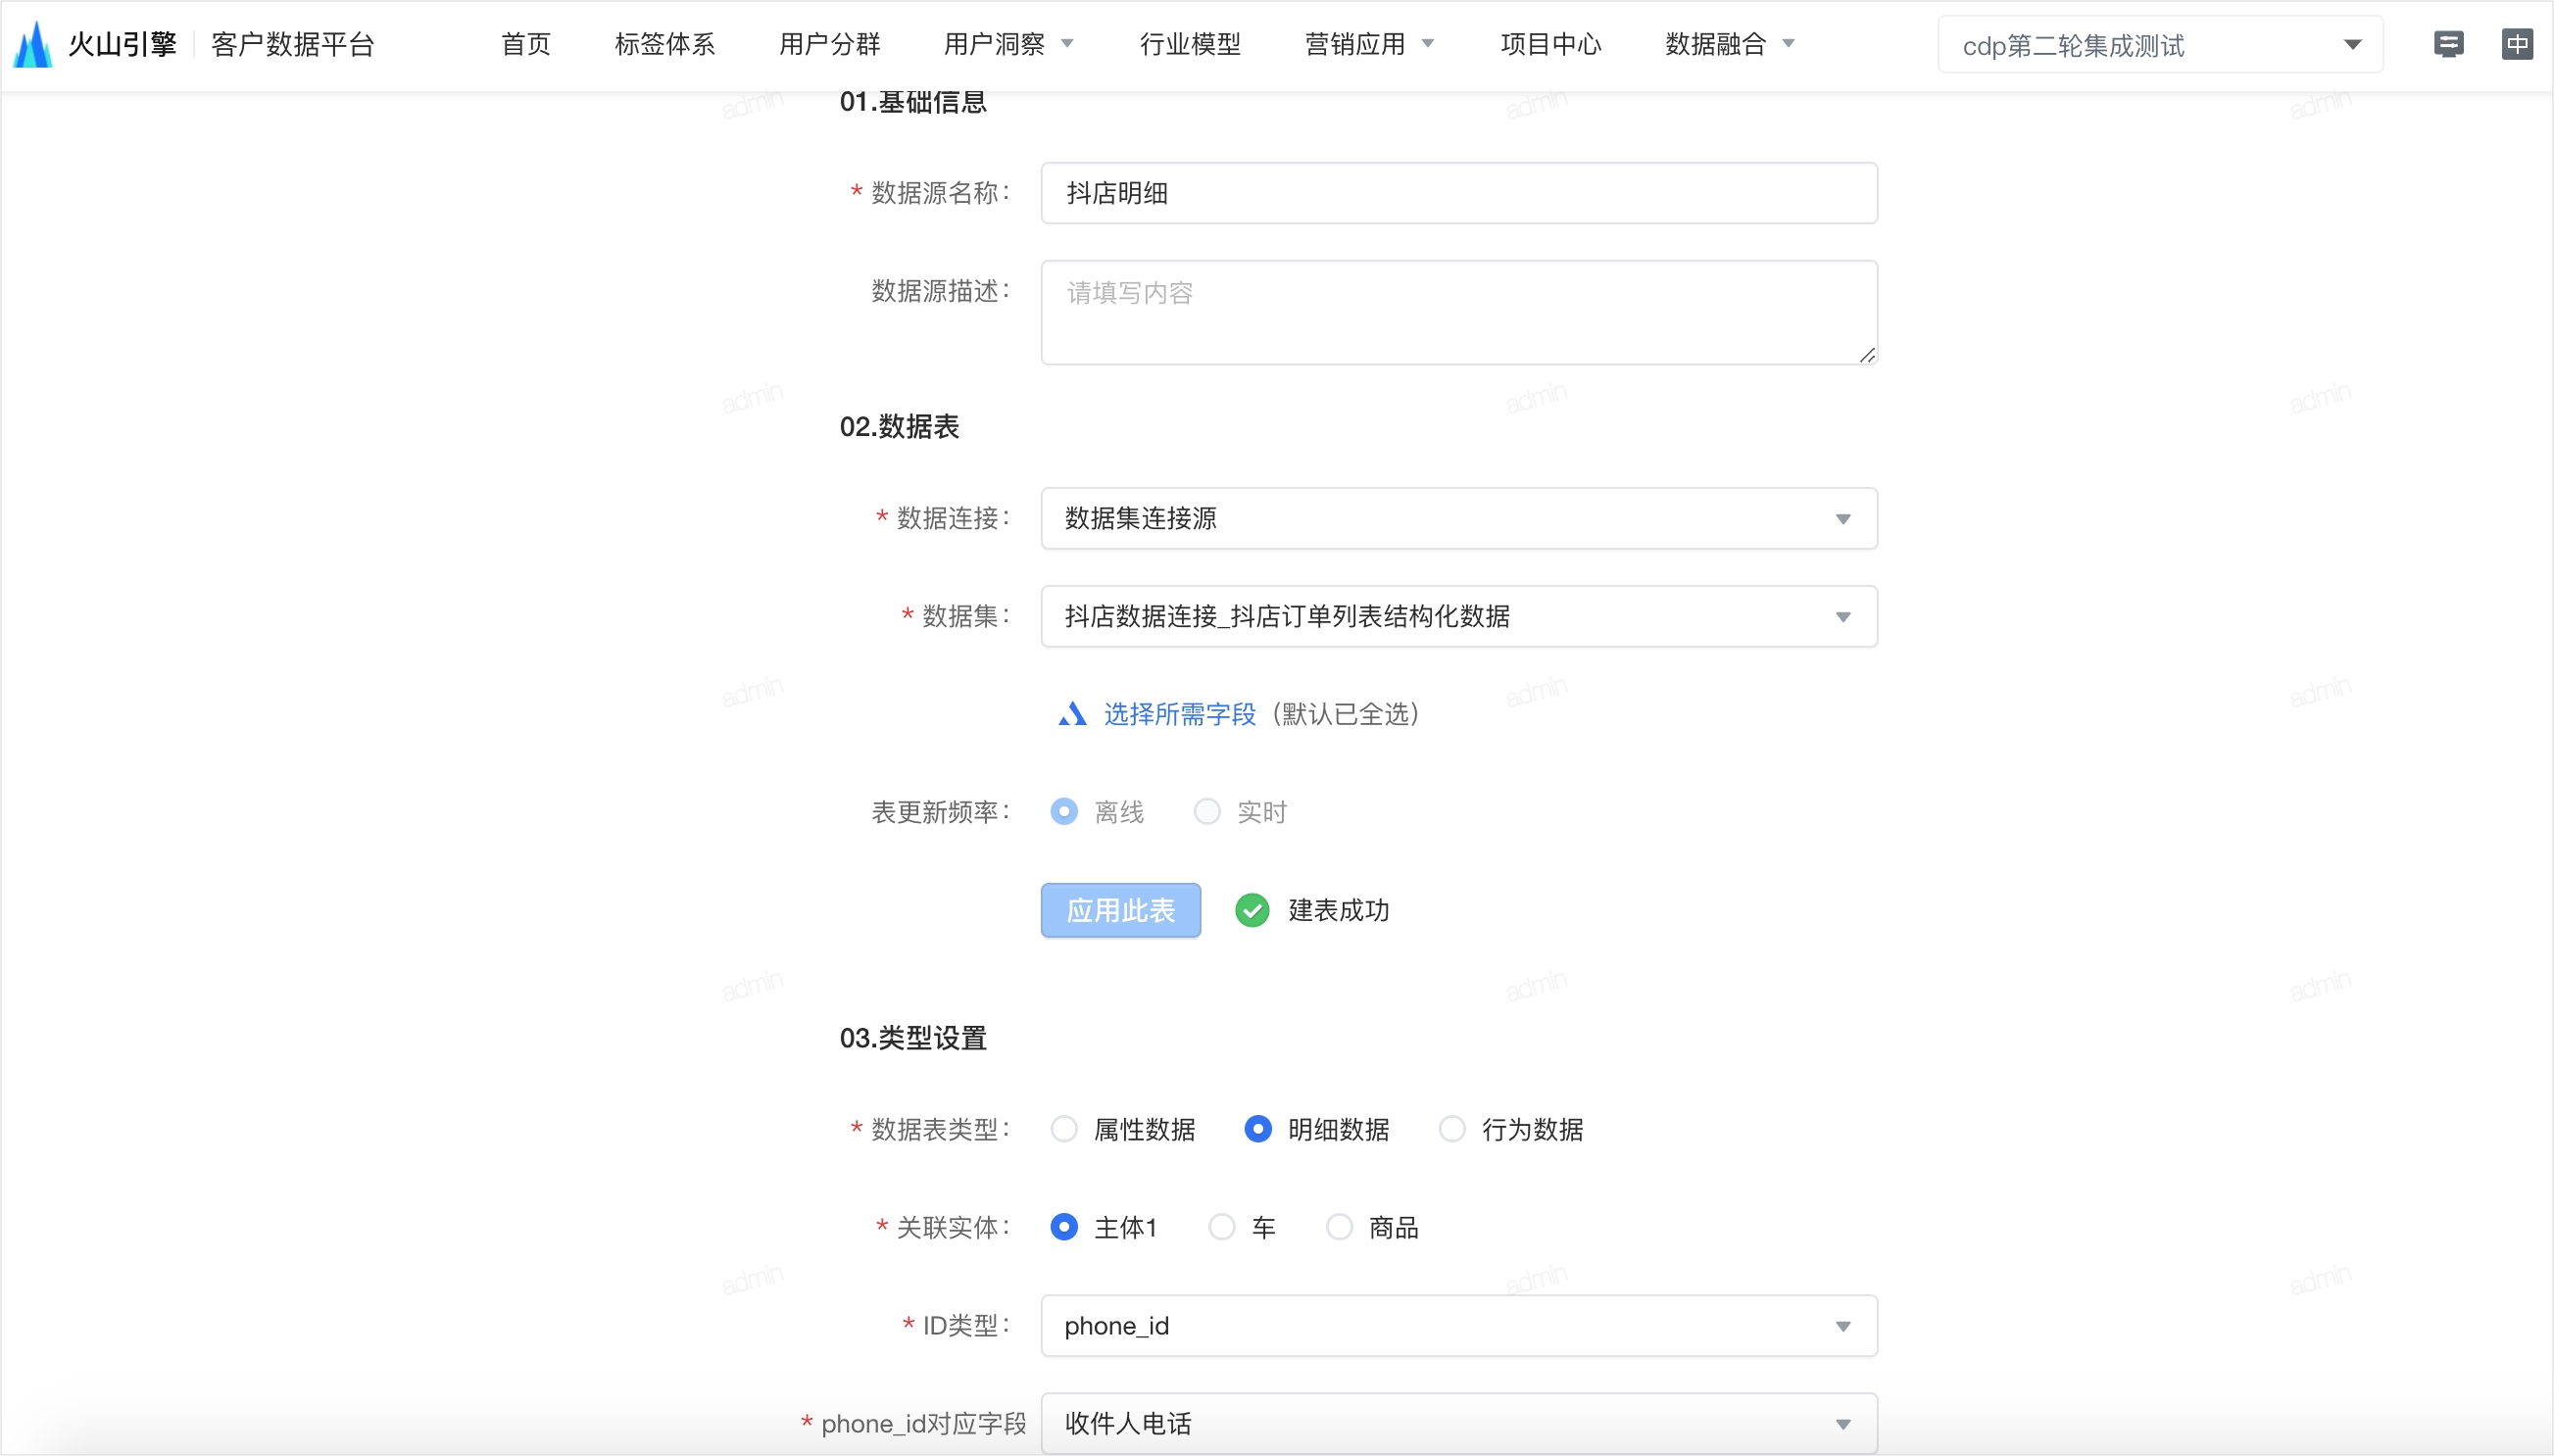
Task: Select 主体1 as associated entity
Action: tap(1064, 1227)
